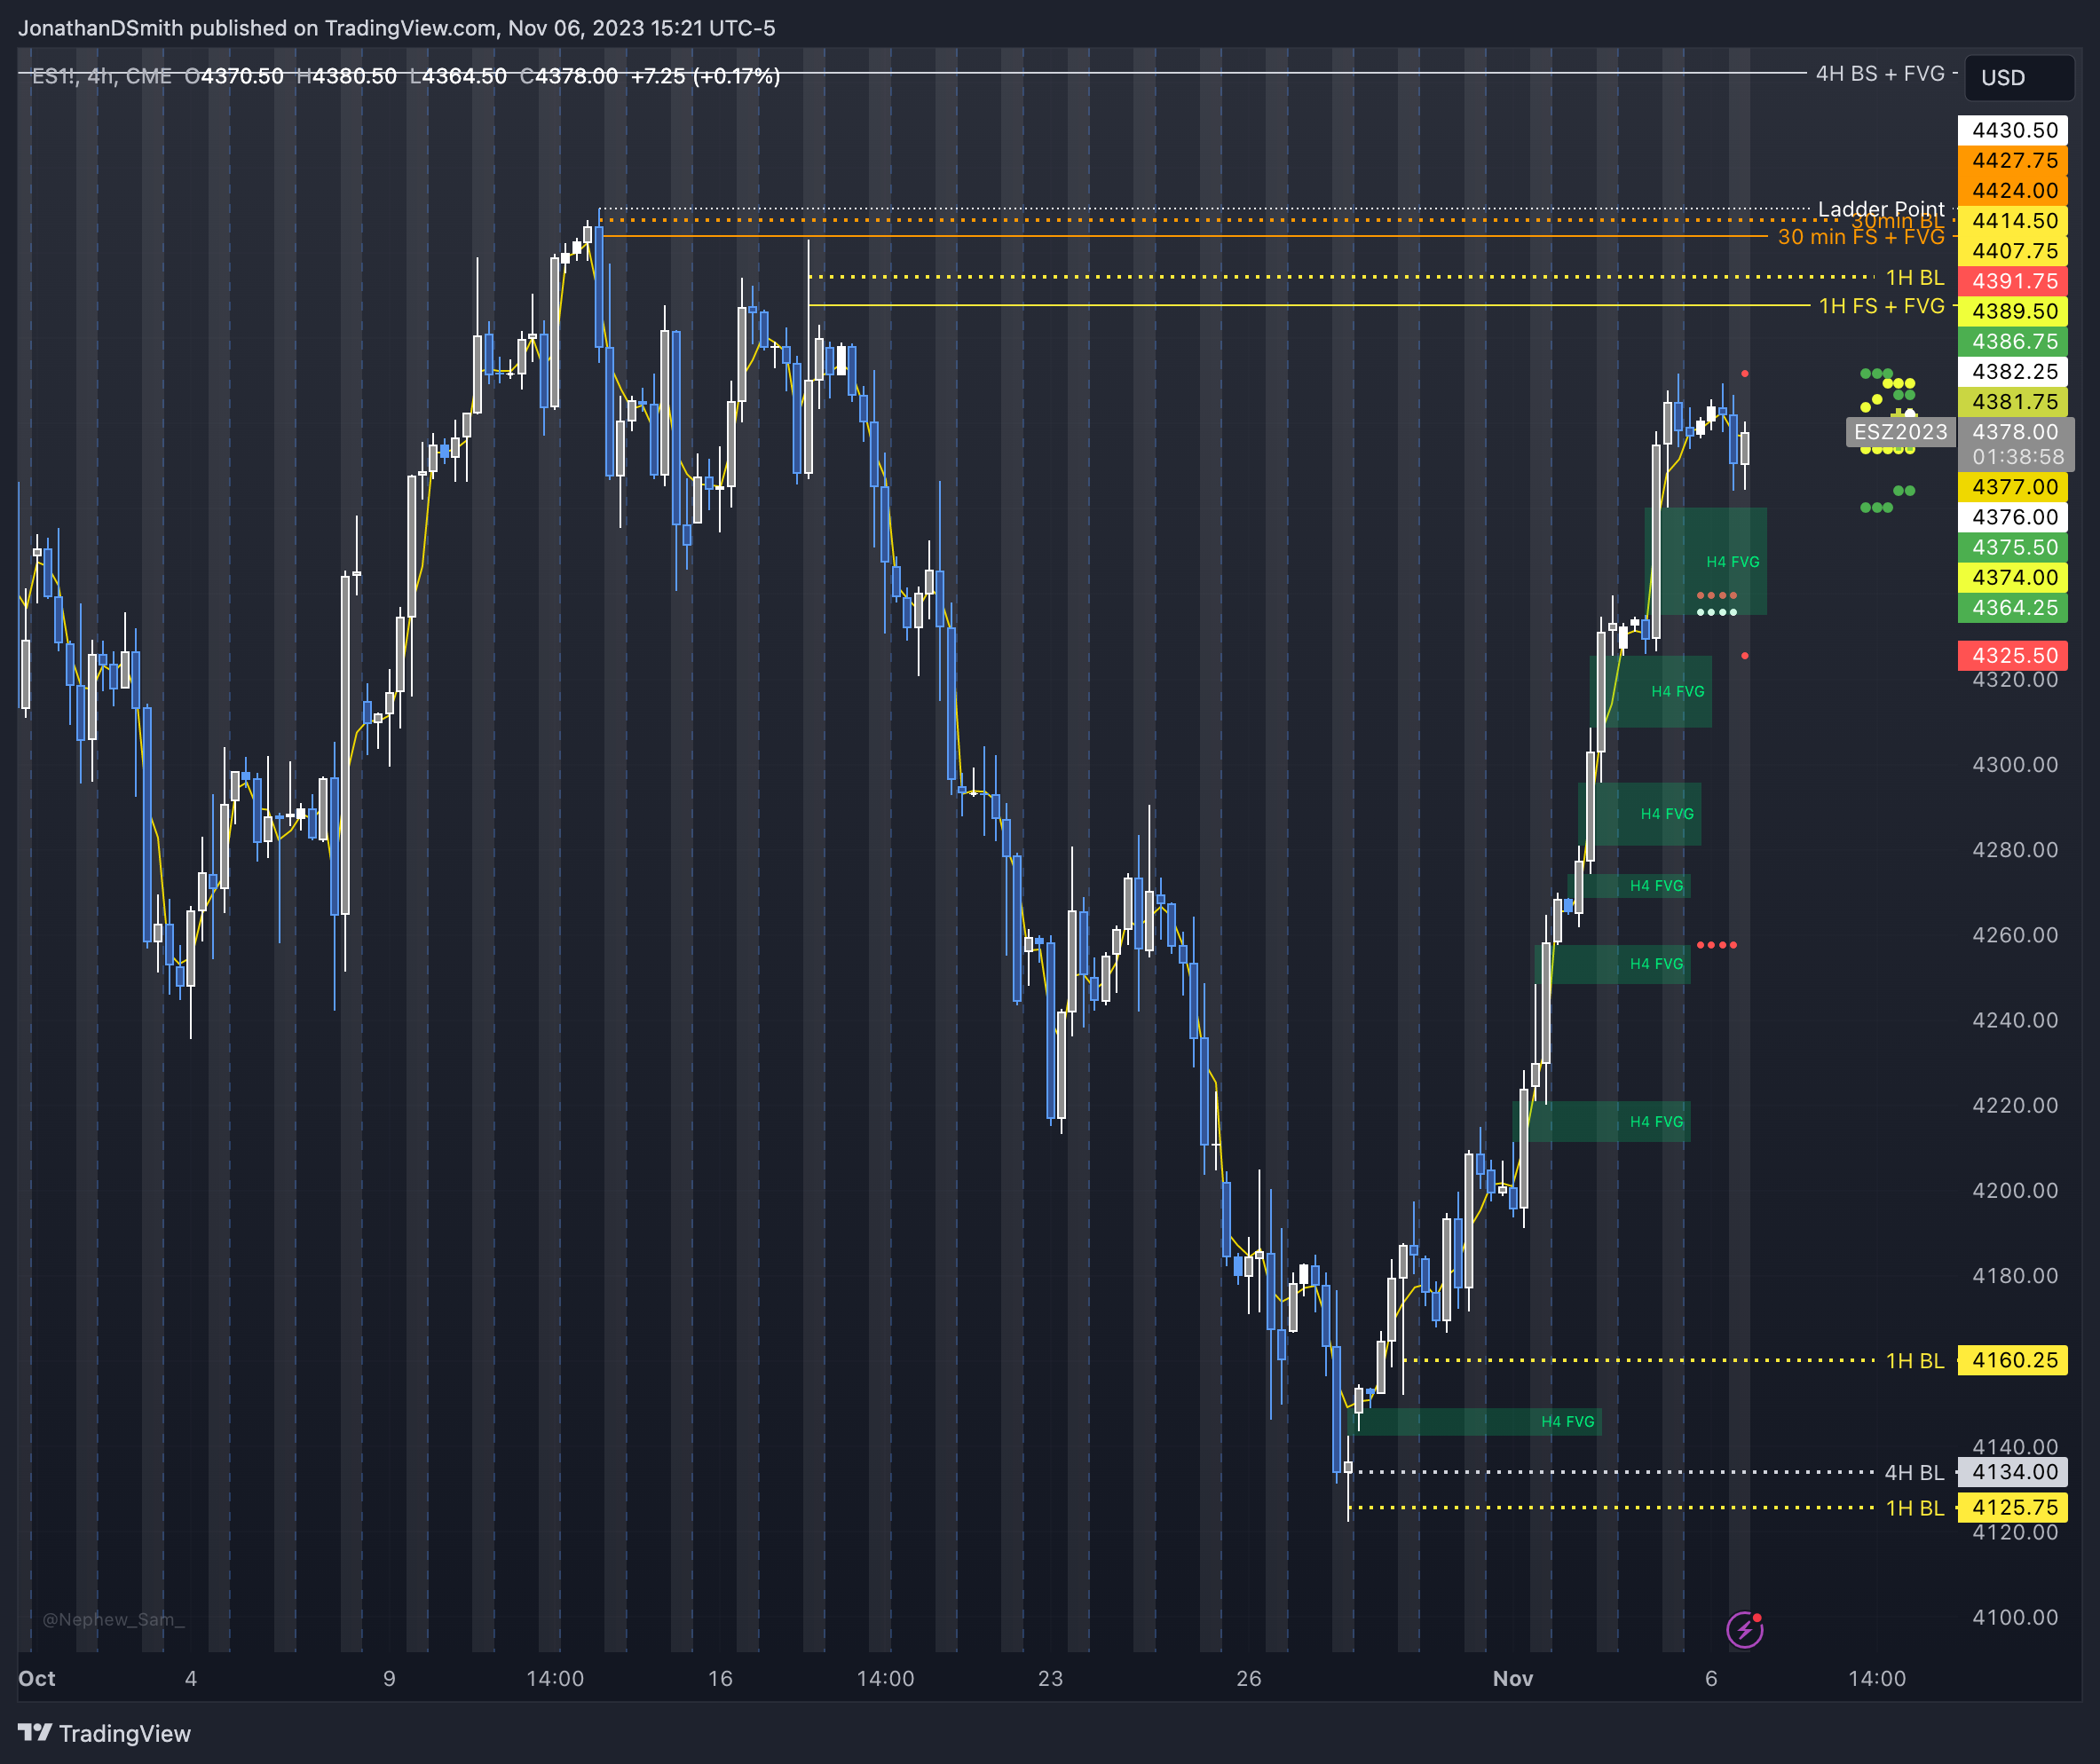Click the red 4391.75 price label

click(2012, 281)
